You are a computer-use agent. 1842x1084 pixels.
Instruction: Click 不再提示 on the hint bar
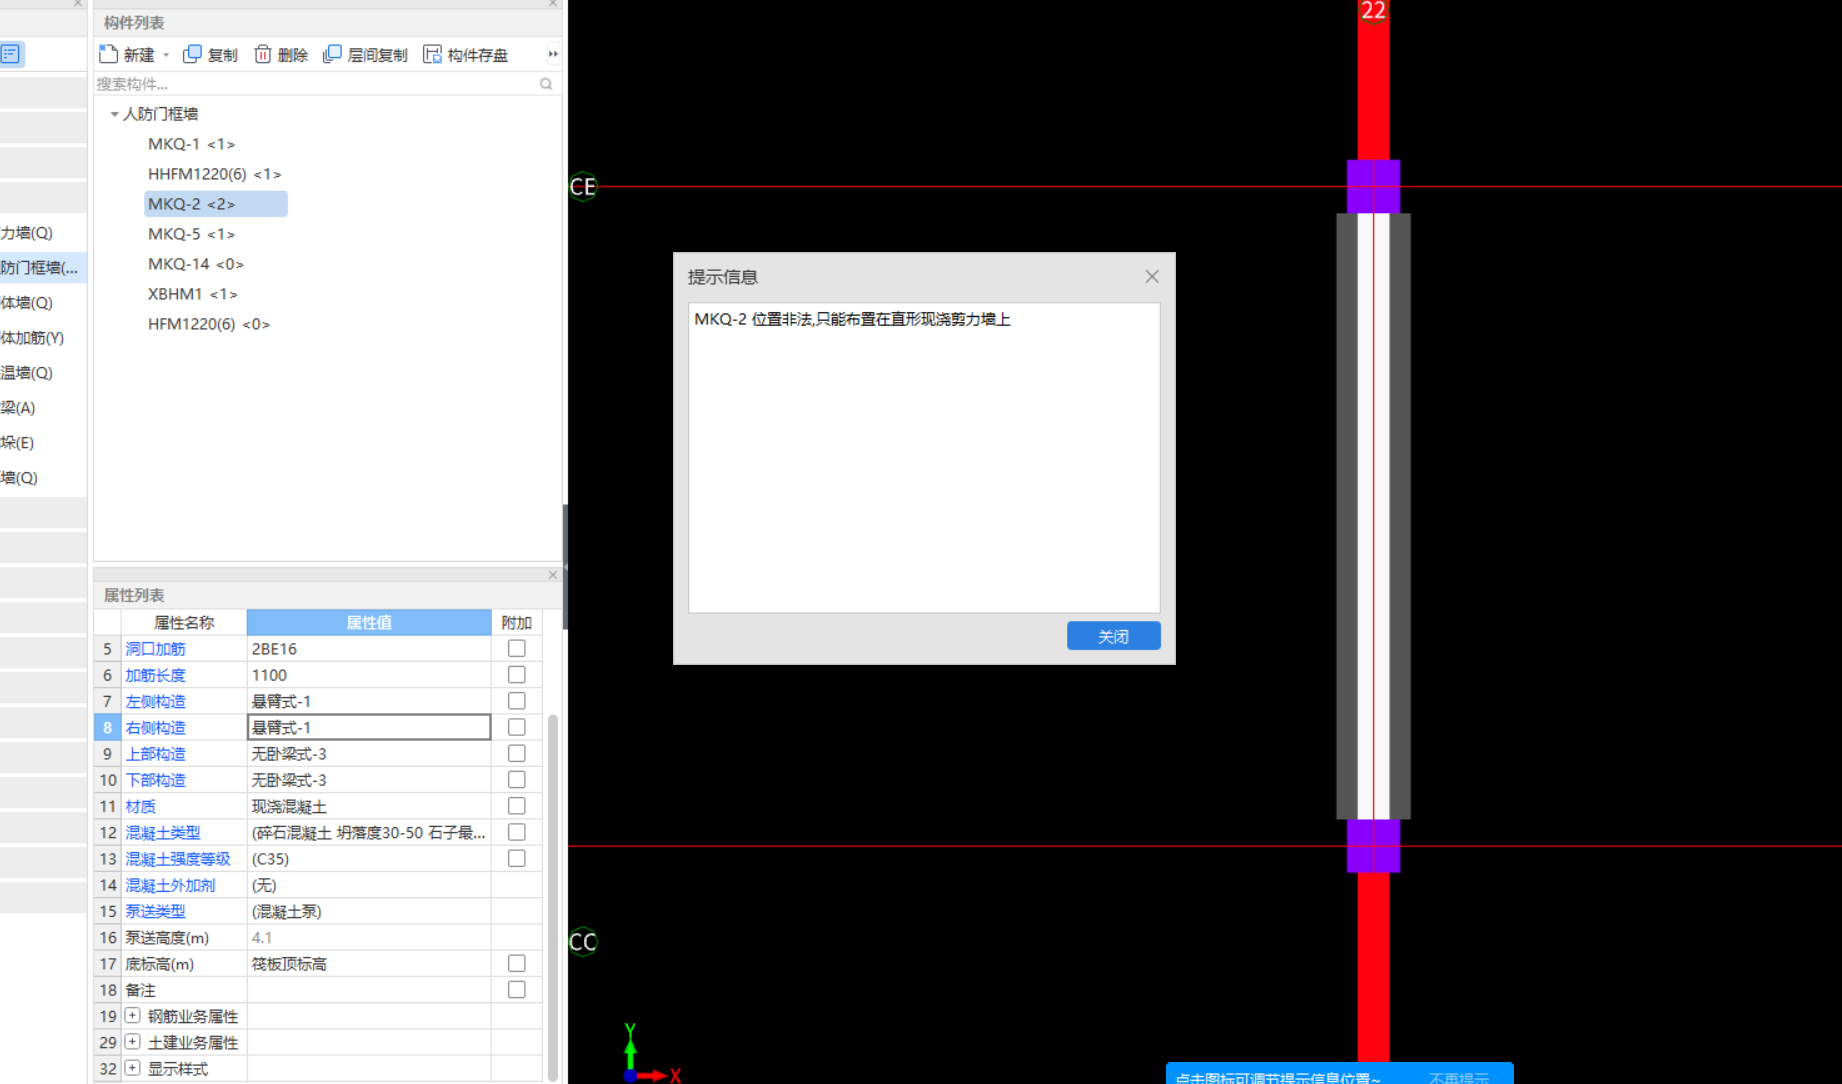pyautogui.click(x=1459, y=1078)
